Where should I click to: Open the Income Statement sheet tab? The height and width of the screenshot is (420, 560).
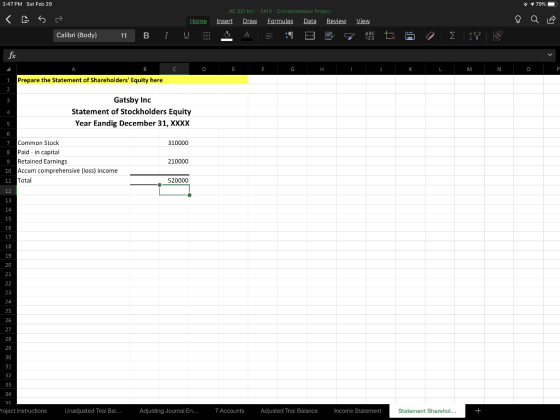358,411
